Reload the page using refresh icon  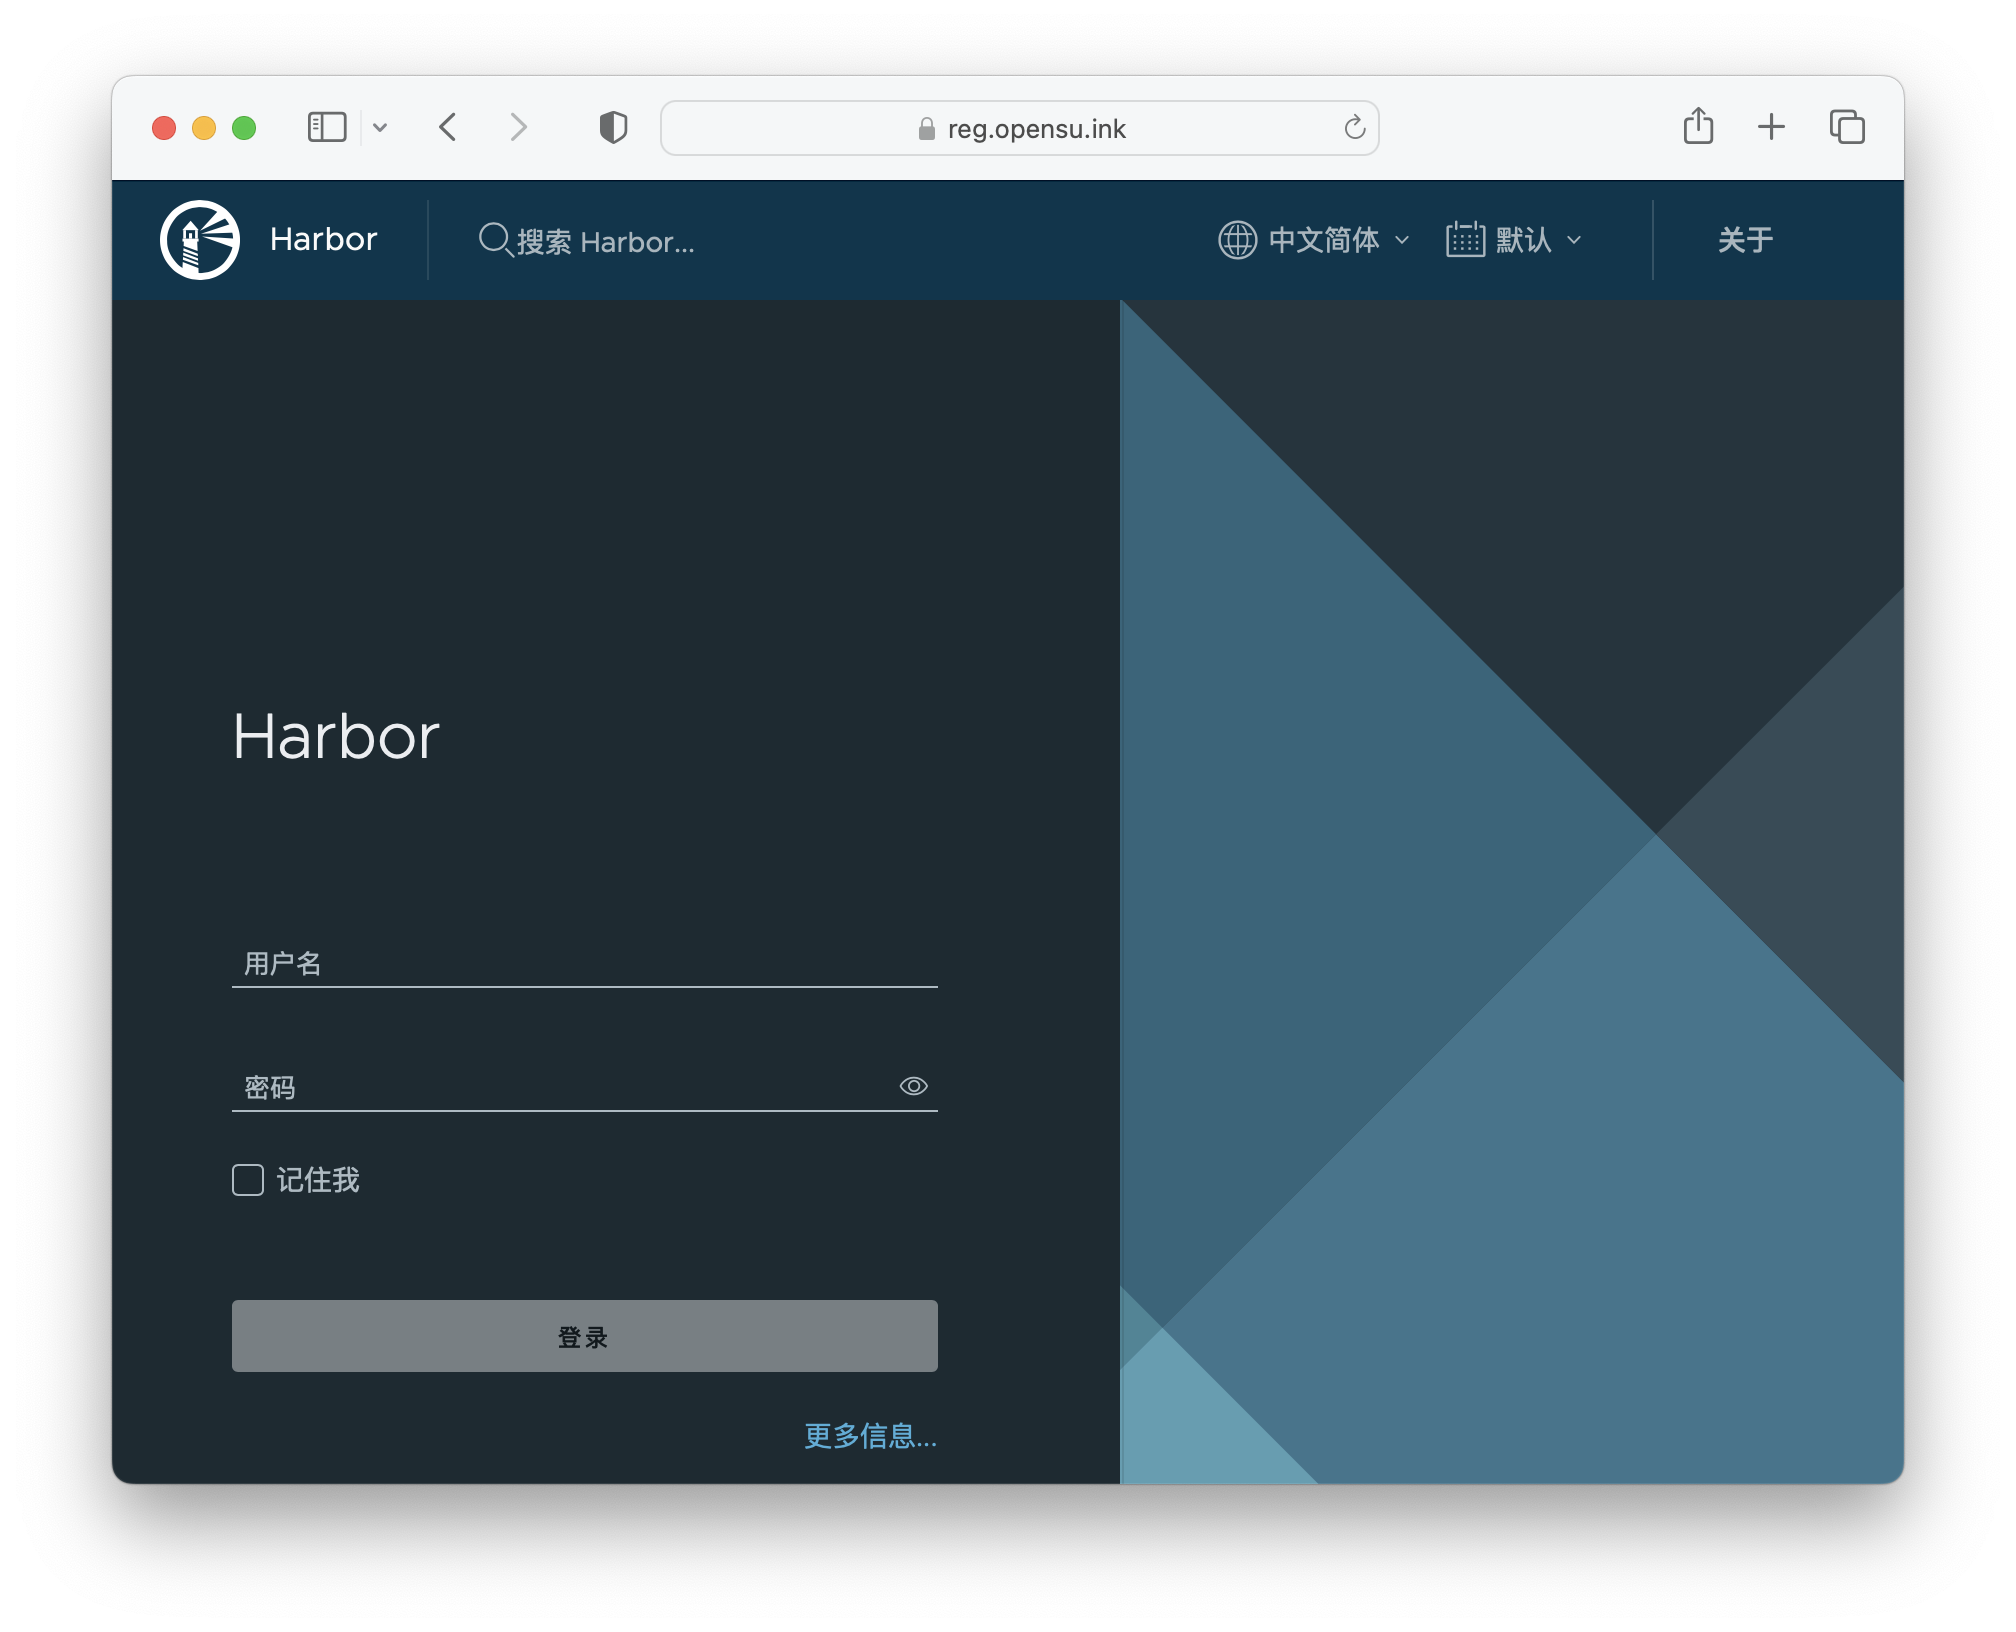coord(1354,127)
